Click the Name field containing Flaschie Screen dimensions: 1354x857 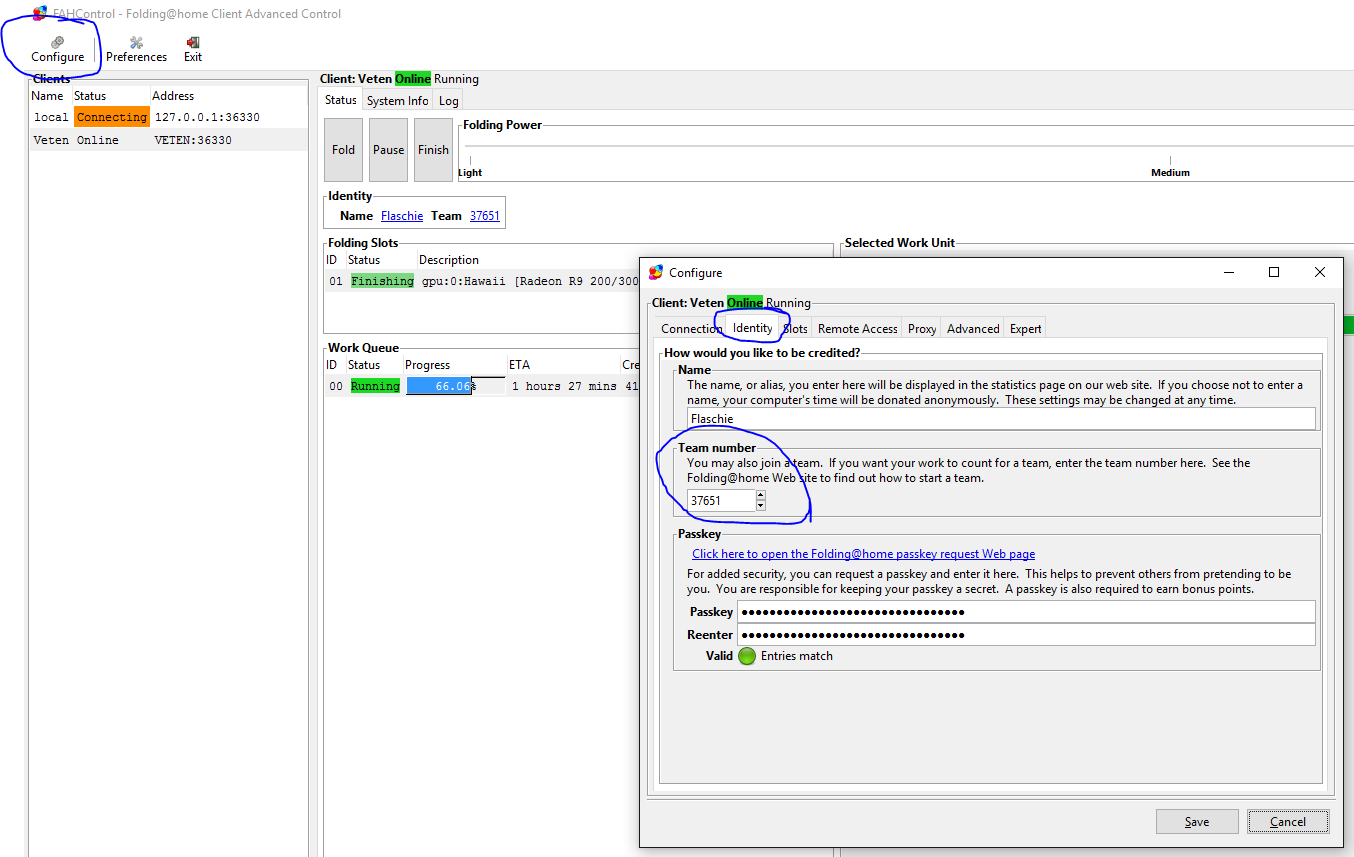pyautogui.click(x=1001, y=419)
